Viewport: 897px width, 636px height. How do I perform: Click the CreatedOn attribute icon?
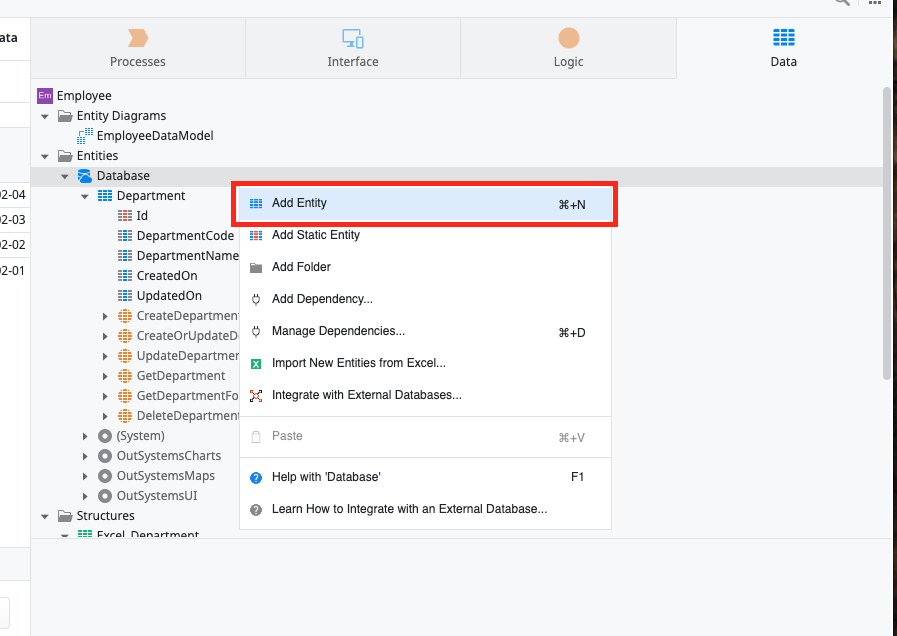tap(125, 276)
